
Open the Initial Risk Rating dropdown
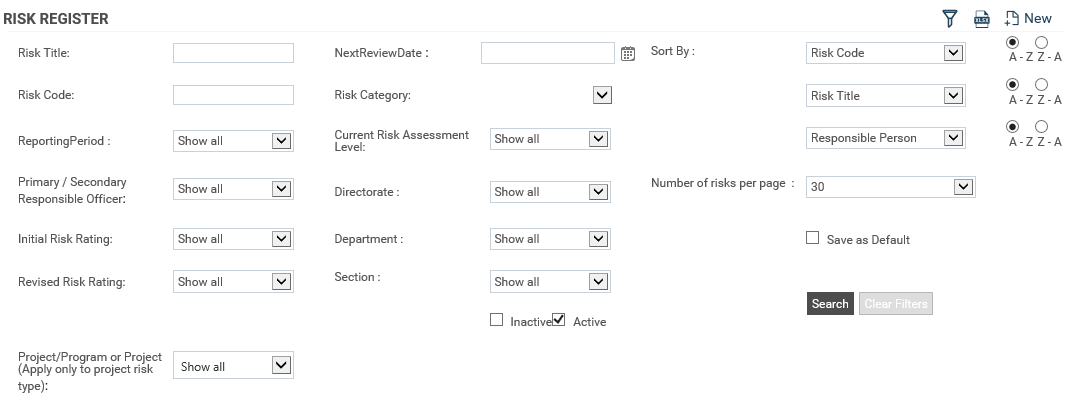pyautogui.click(x=233, y=239)
